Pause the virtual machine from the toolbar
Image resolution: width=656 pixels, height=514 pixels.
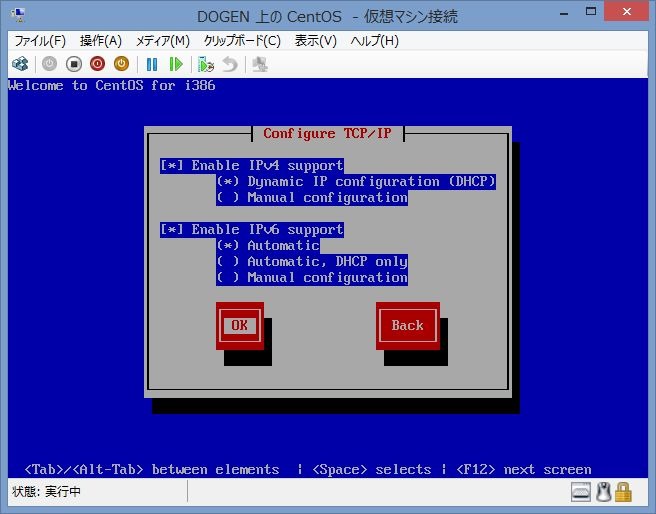click(x=153, y=64)
